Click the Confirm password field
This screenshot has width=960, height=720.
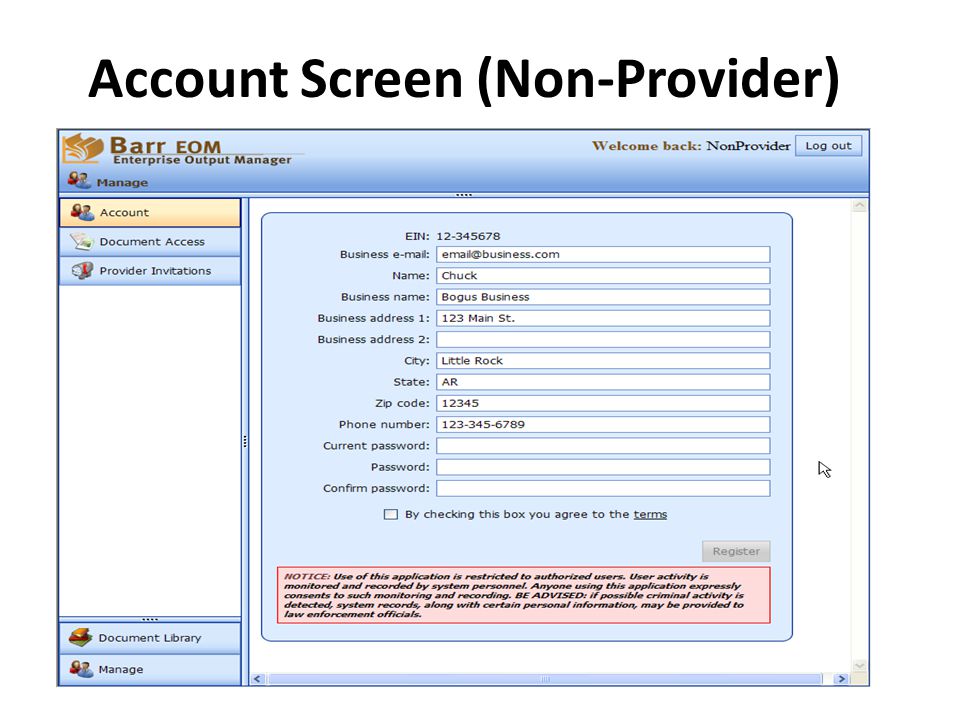pyautogui.click(x=603, y=488)
